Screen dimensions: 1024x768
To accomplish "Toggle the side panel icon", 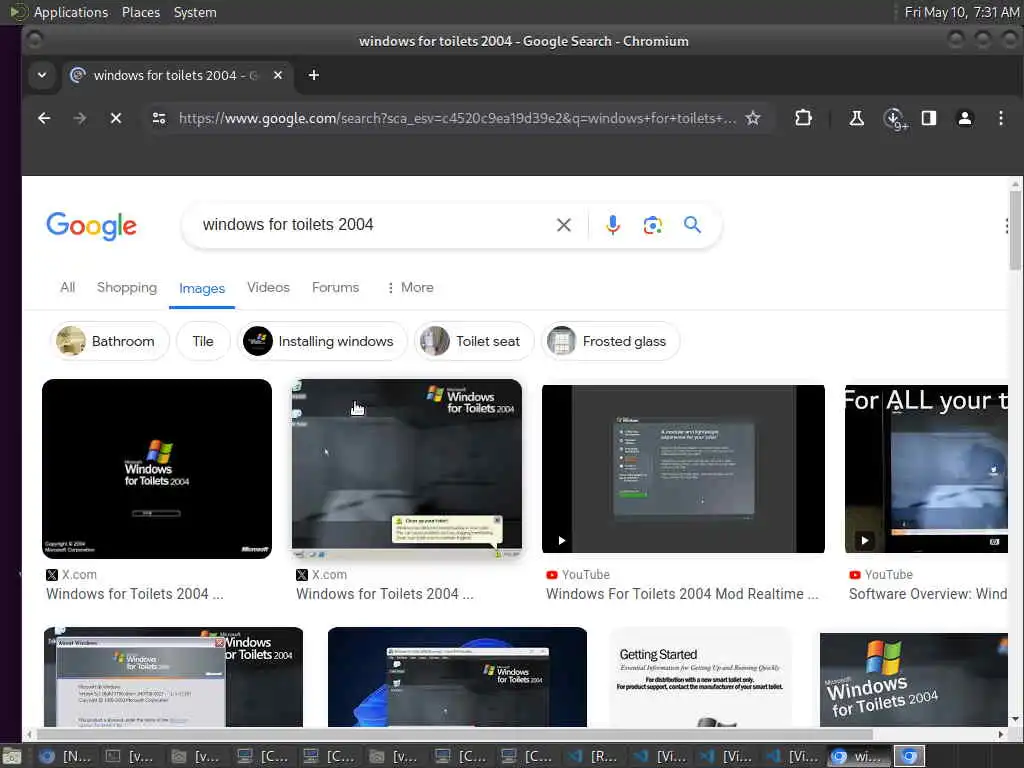I will tap(929, 118).
